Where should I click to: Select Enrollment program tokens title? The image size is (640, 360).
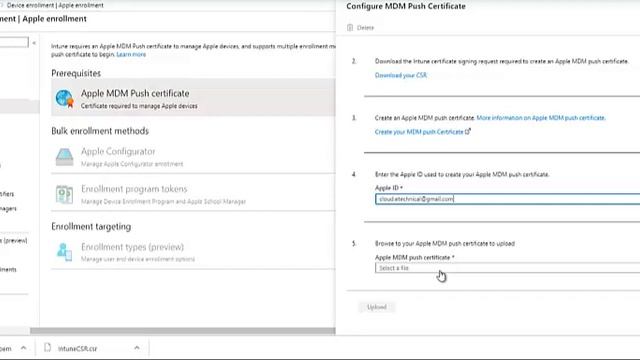(x=134, y=189)
